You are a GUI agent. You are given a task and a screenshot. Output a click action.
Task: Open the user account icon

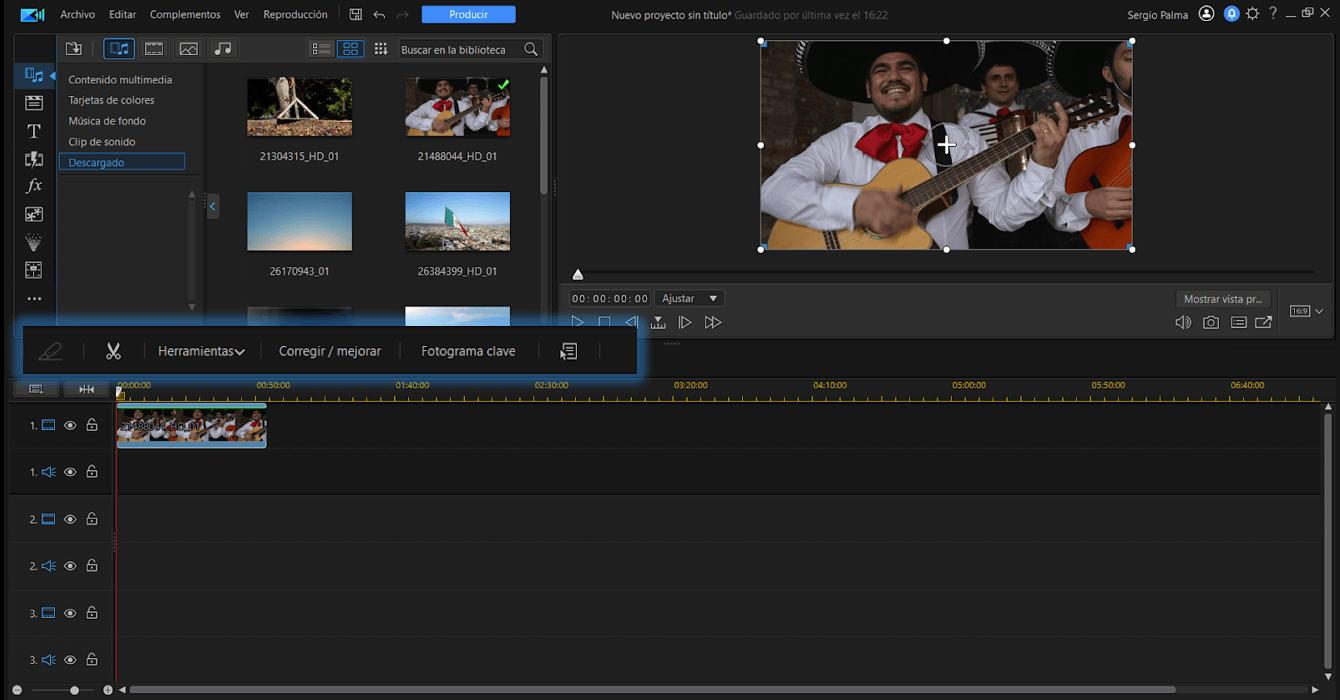point(1206,14)
